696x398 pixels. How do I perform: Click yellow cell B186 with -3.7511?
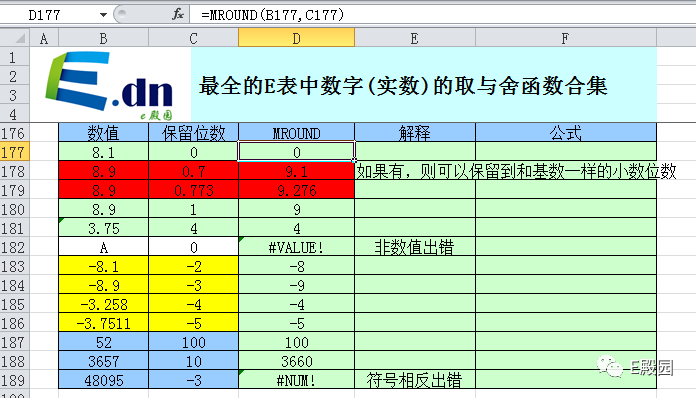click(103, 323)
